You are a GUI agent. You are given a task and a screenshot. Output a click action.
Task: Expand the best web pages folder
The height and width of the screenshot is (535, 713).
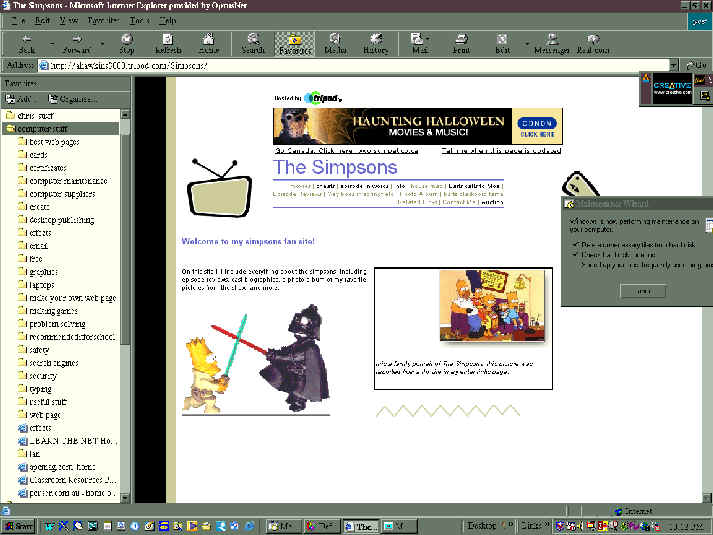click(x=49, y=142)
